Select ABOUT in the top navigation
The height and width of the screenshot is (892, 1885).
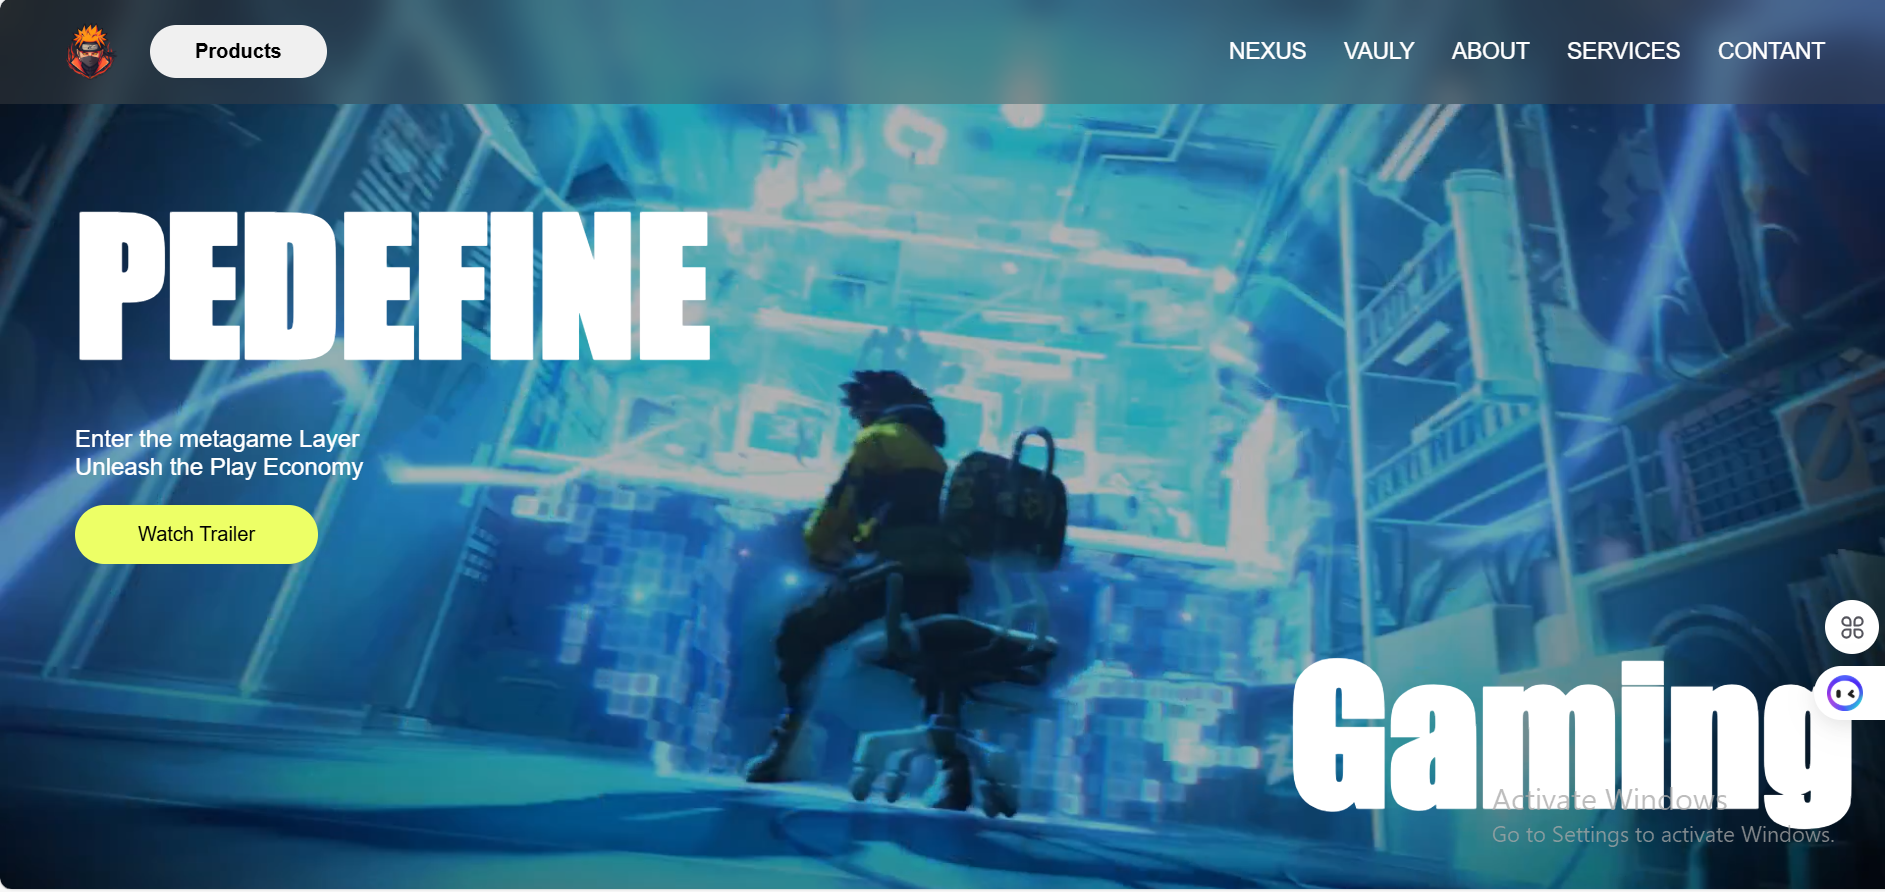tap(1490, 51)
